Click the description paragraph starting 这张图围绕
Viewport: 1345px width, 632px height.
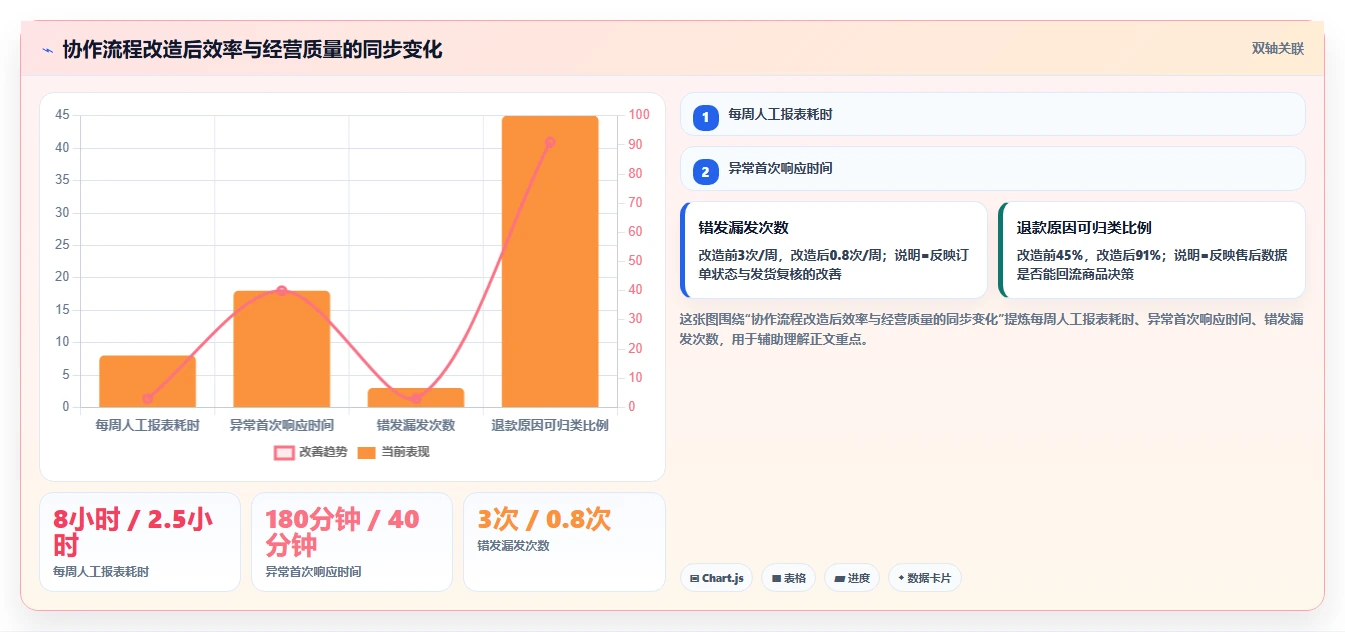(992, 329)
